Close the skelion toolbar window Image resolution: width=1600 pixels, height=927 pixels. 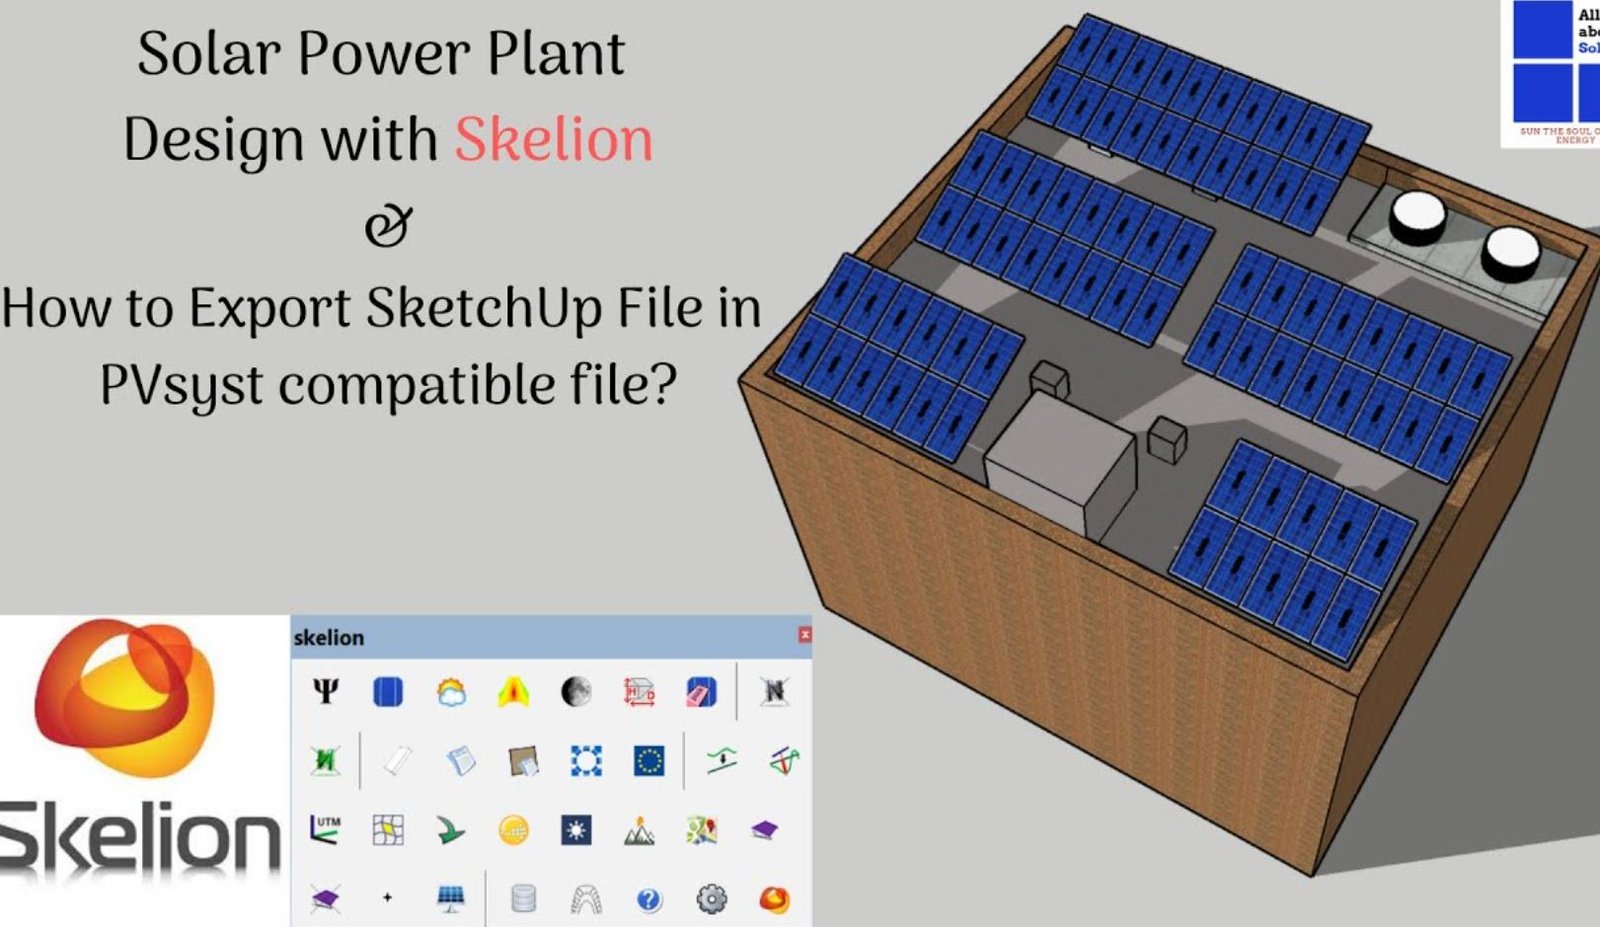[805, 635]
